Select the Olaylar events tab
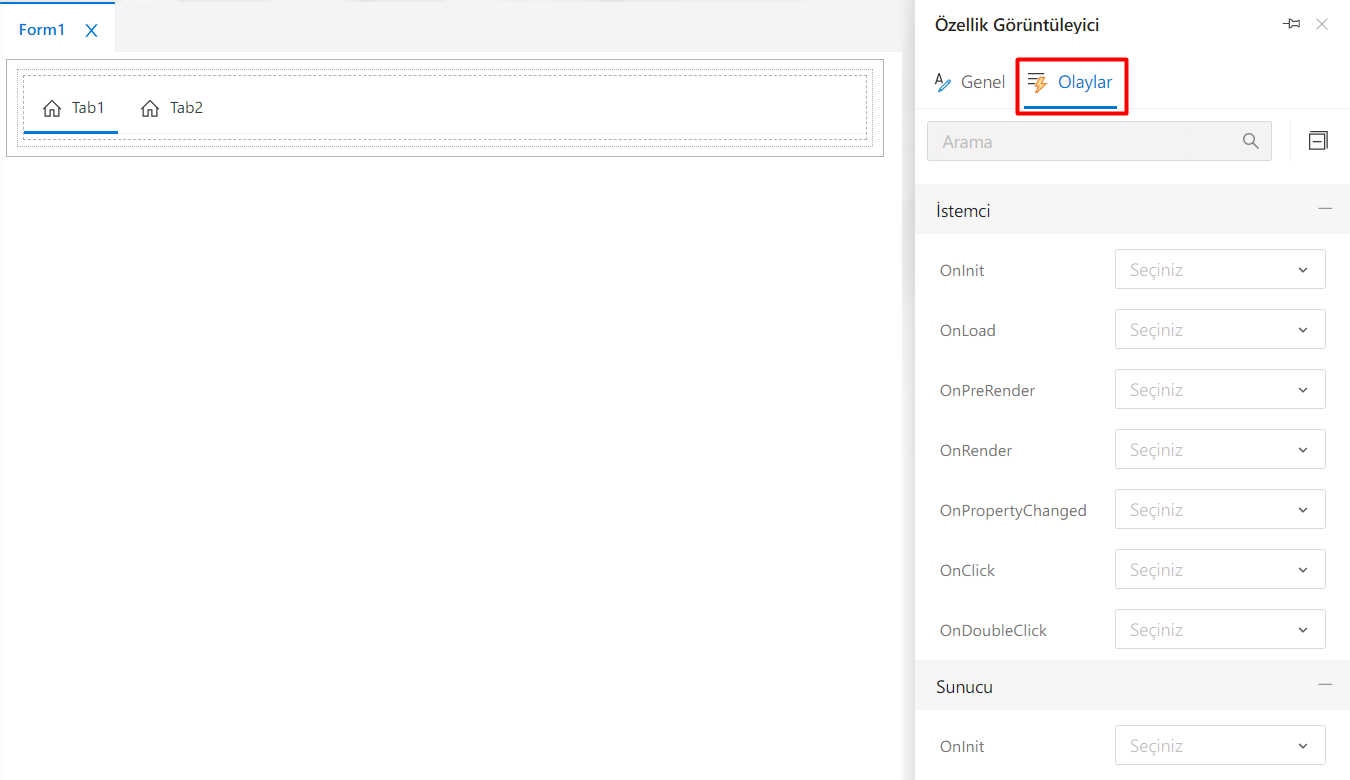Screen dimensions: 1350x780 (1071, 82)
